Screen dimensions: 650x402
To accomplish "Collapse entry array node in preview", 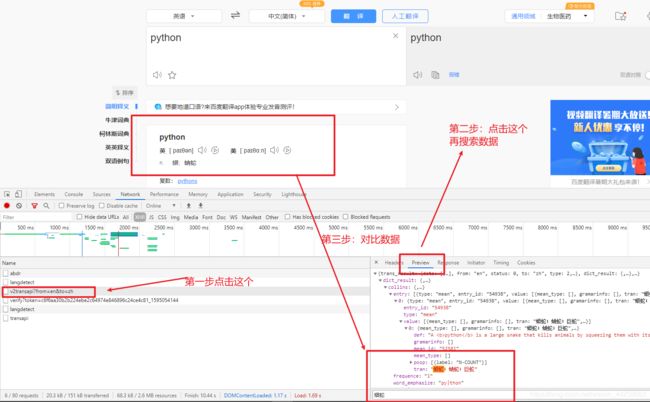I will click(x=390, y=294).
